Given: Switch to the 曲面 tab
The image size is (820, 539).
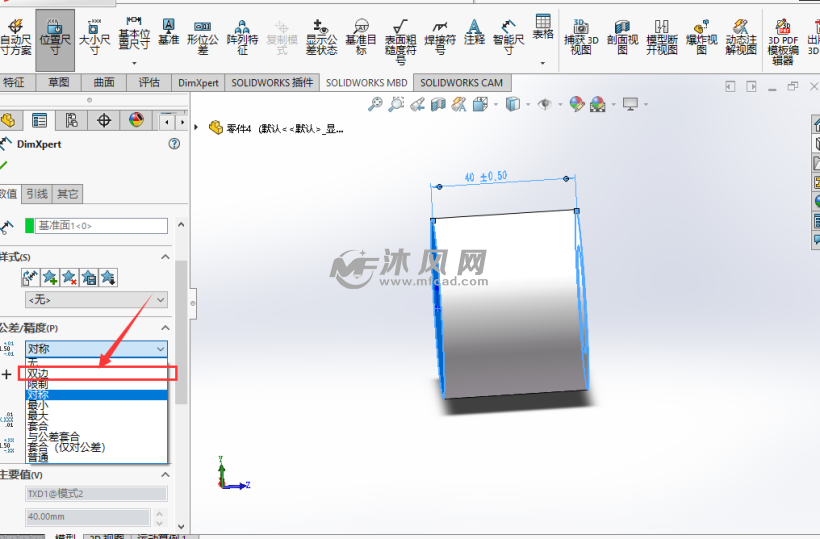Looking at the screenshot, I should point(104,83).
